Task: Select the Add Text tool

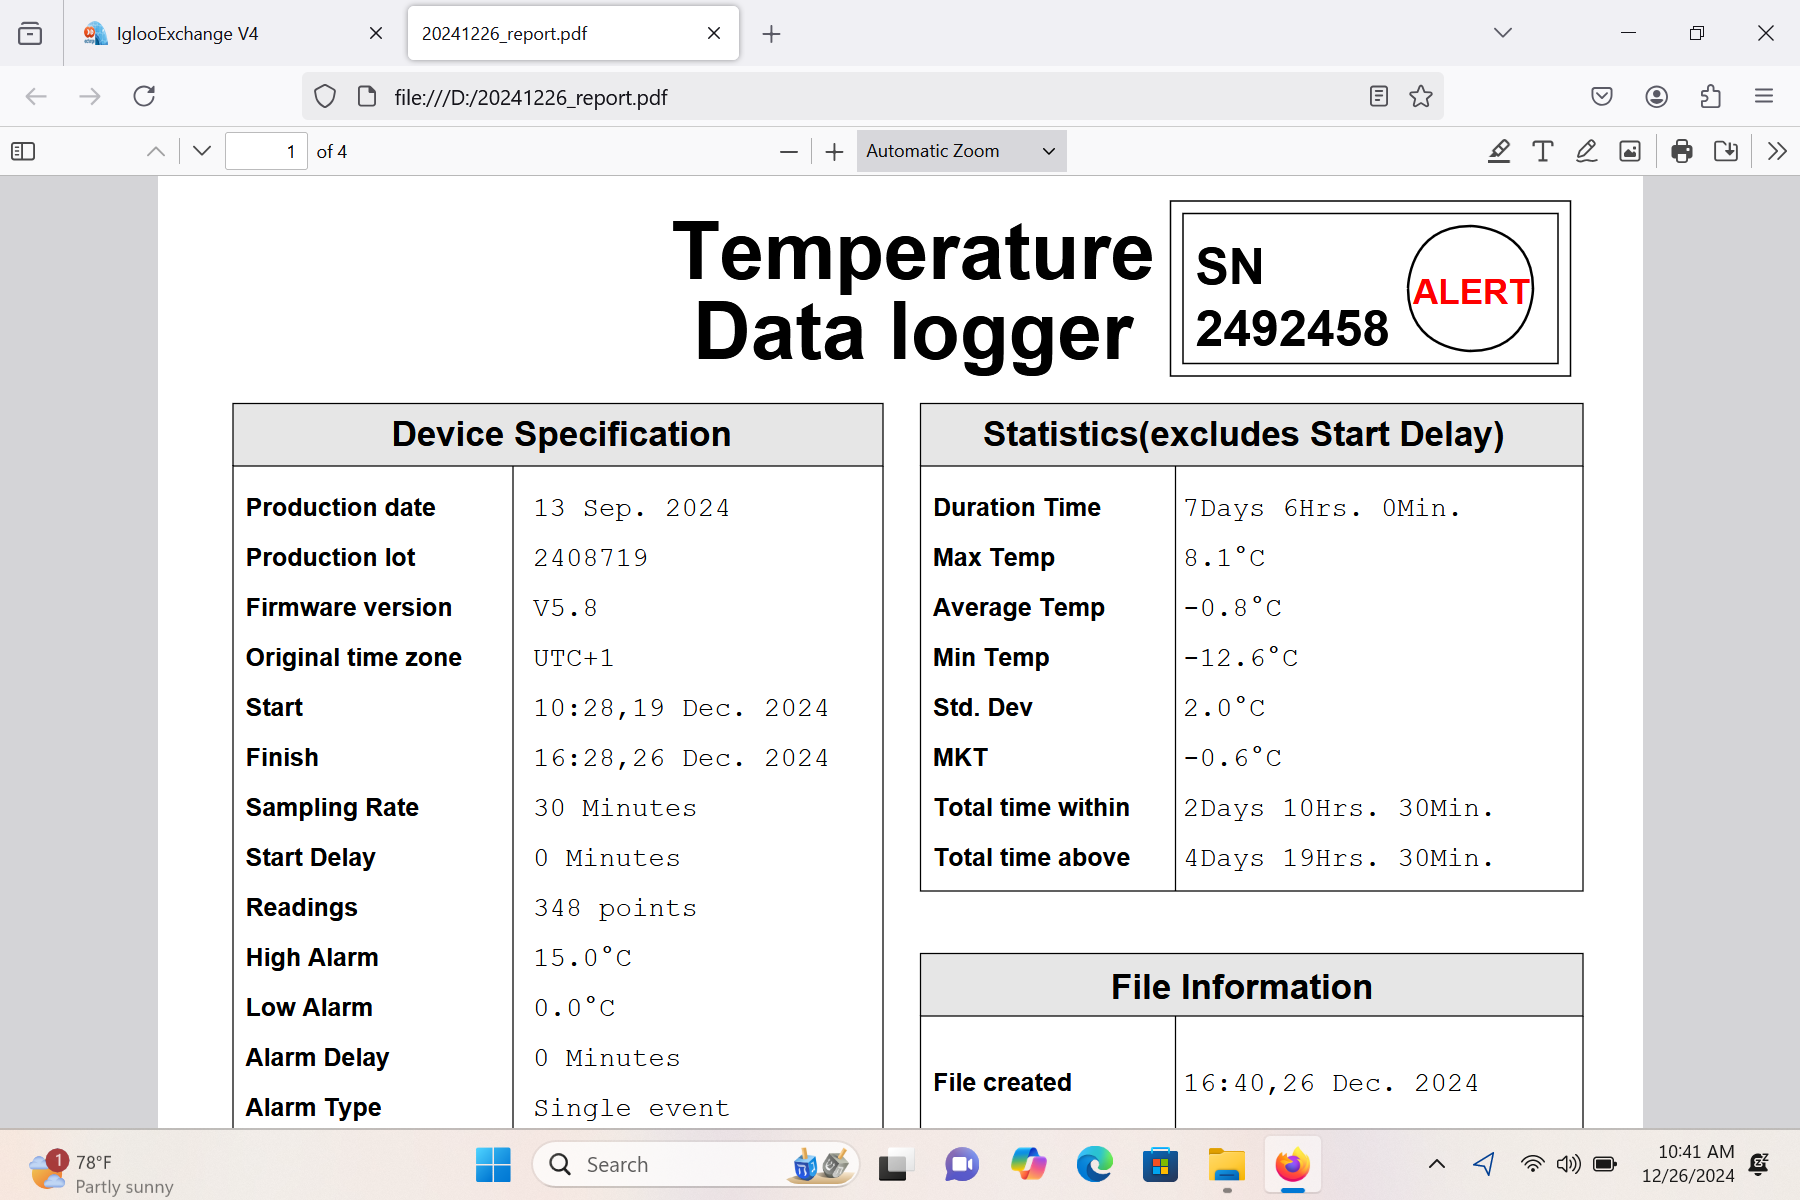Action: pos(1542,151)
